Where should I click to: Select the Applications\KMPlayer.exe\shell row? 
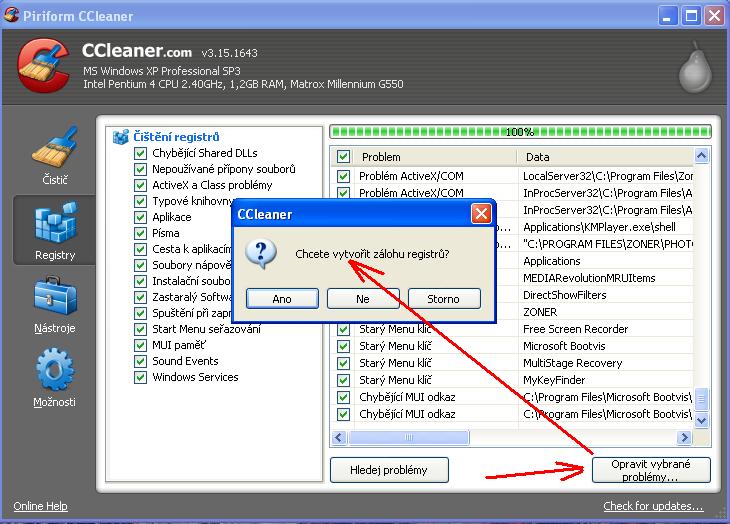(x=599, y=227)
